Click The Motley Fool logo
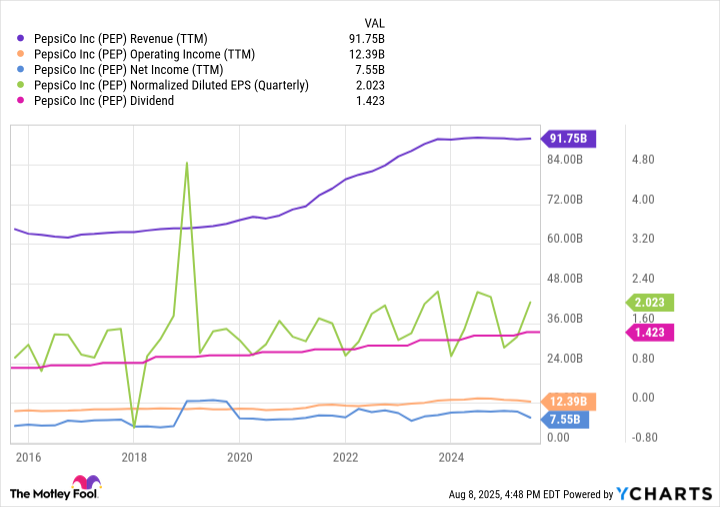Image resolution: width=720 pixels, height=507 pixels. pos(55,488)
